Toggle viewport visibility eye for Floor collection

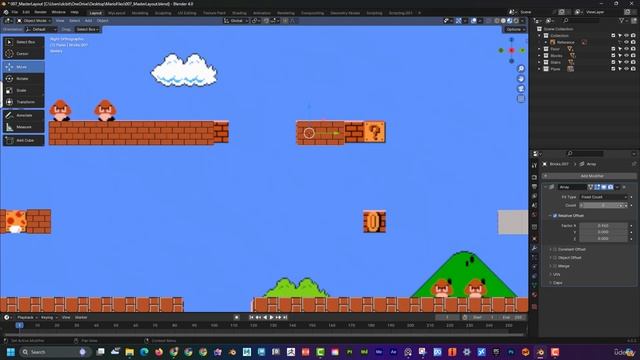[627, 49]
